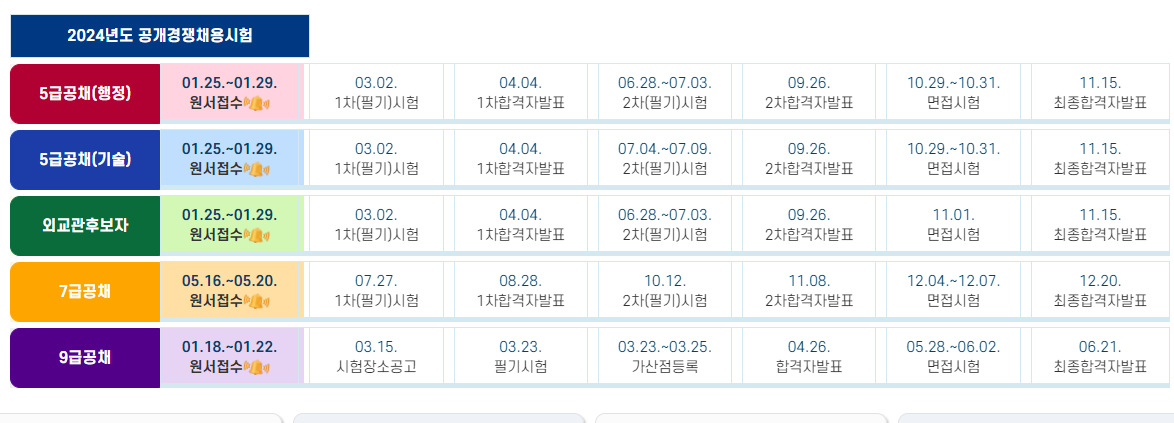Image resolution: width=1174 pixels, height=423 pixels.
Task: Click 9급공채 04.26. 합격자발표 cell
Action: coord(809,356)
